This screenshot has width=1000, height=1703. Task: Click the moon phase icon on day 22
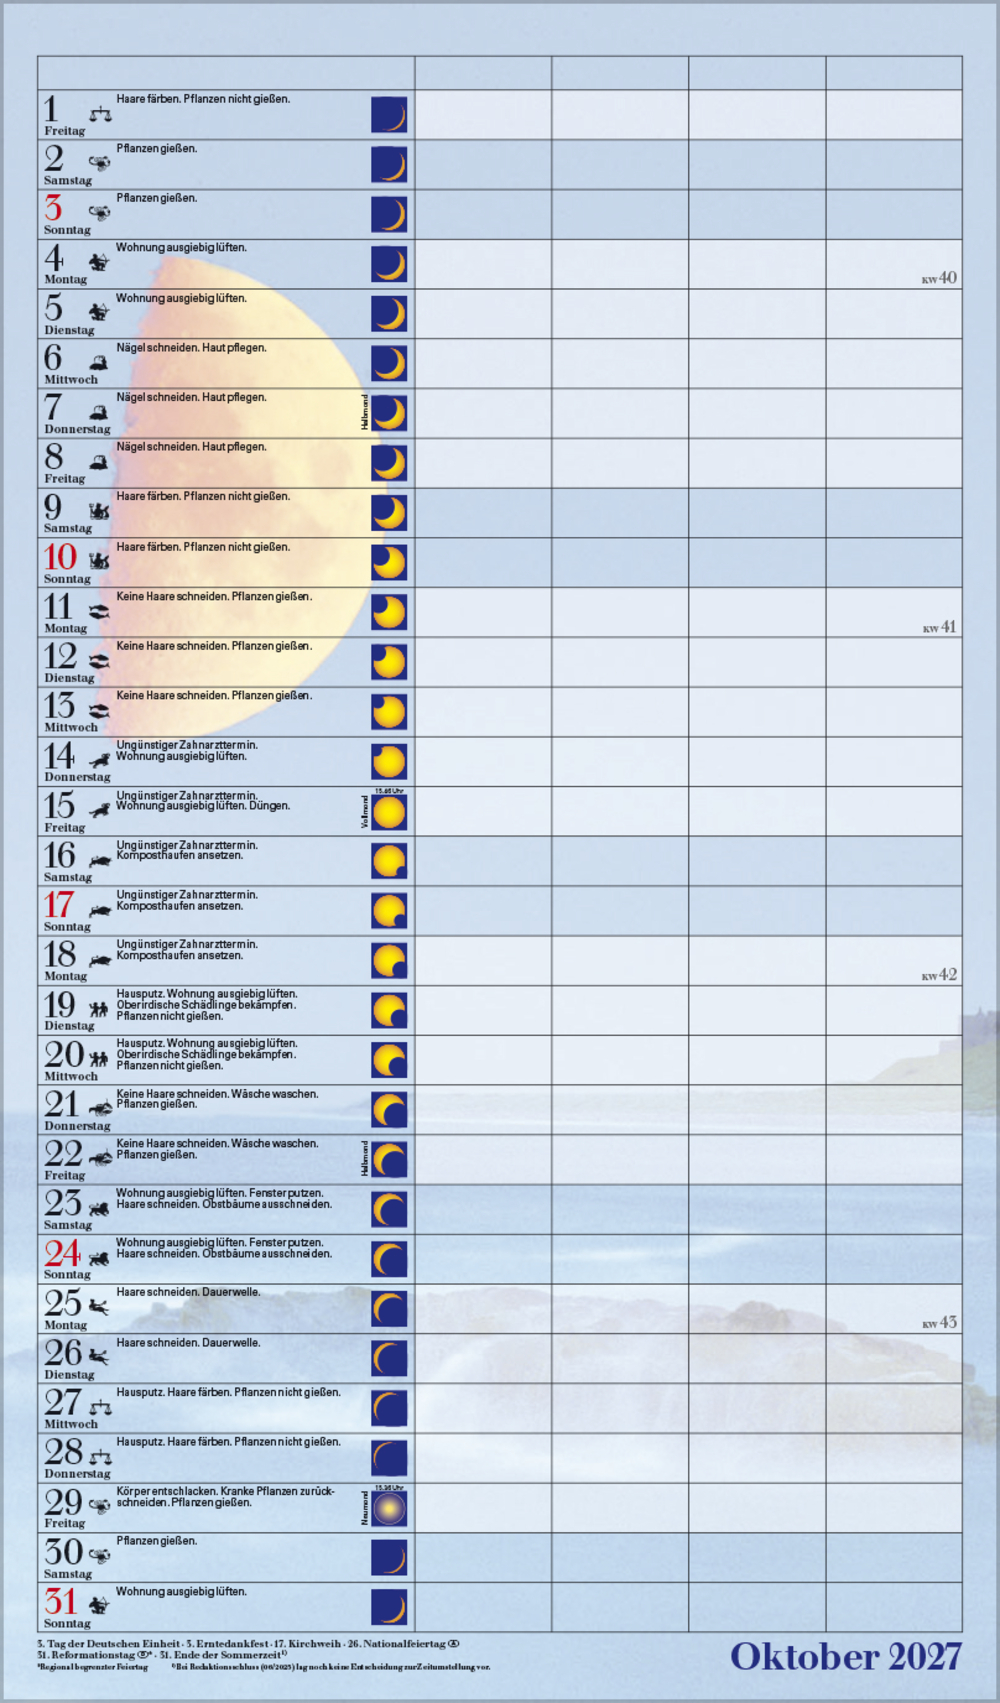click(389, 1160)
